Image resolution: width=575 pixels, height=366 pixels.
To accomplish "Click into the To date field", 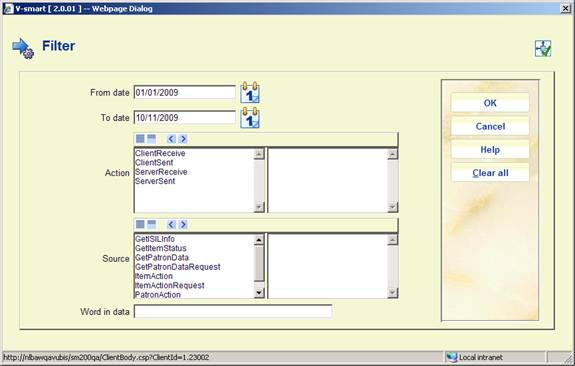I will coord(184,118).
